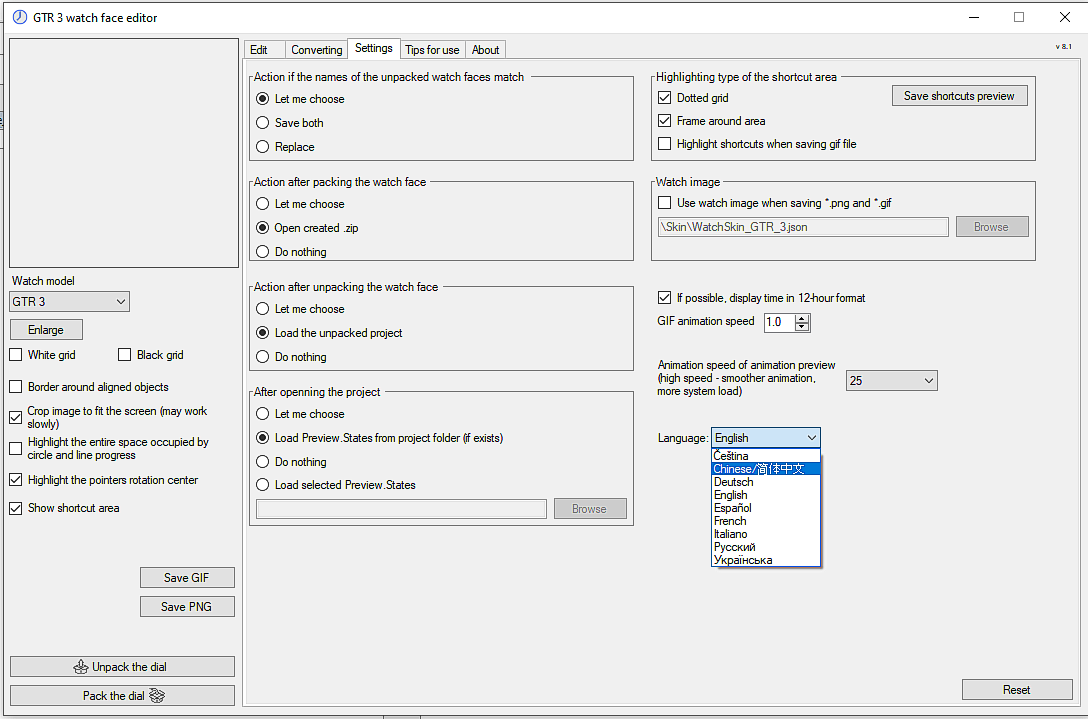Select Español from the language list
Viewport: 1088px width, 719px height.
pyautogui.click(x=766, y=508)
